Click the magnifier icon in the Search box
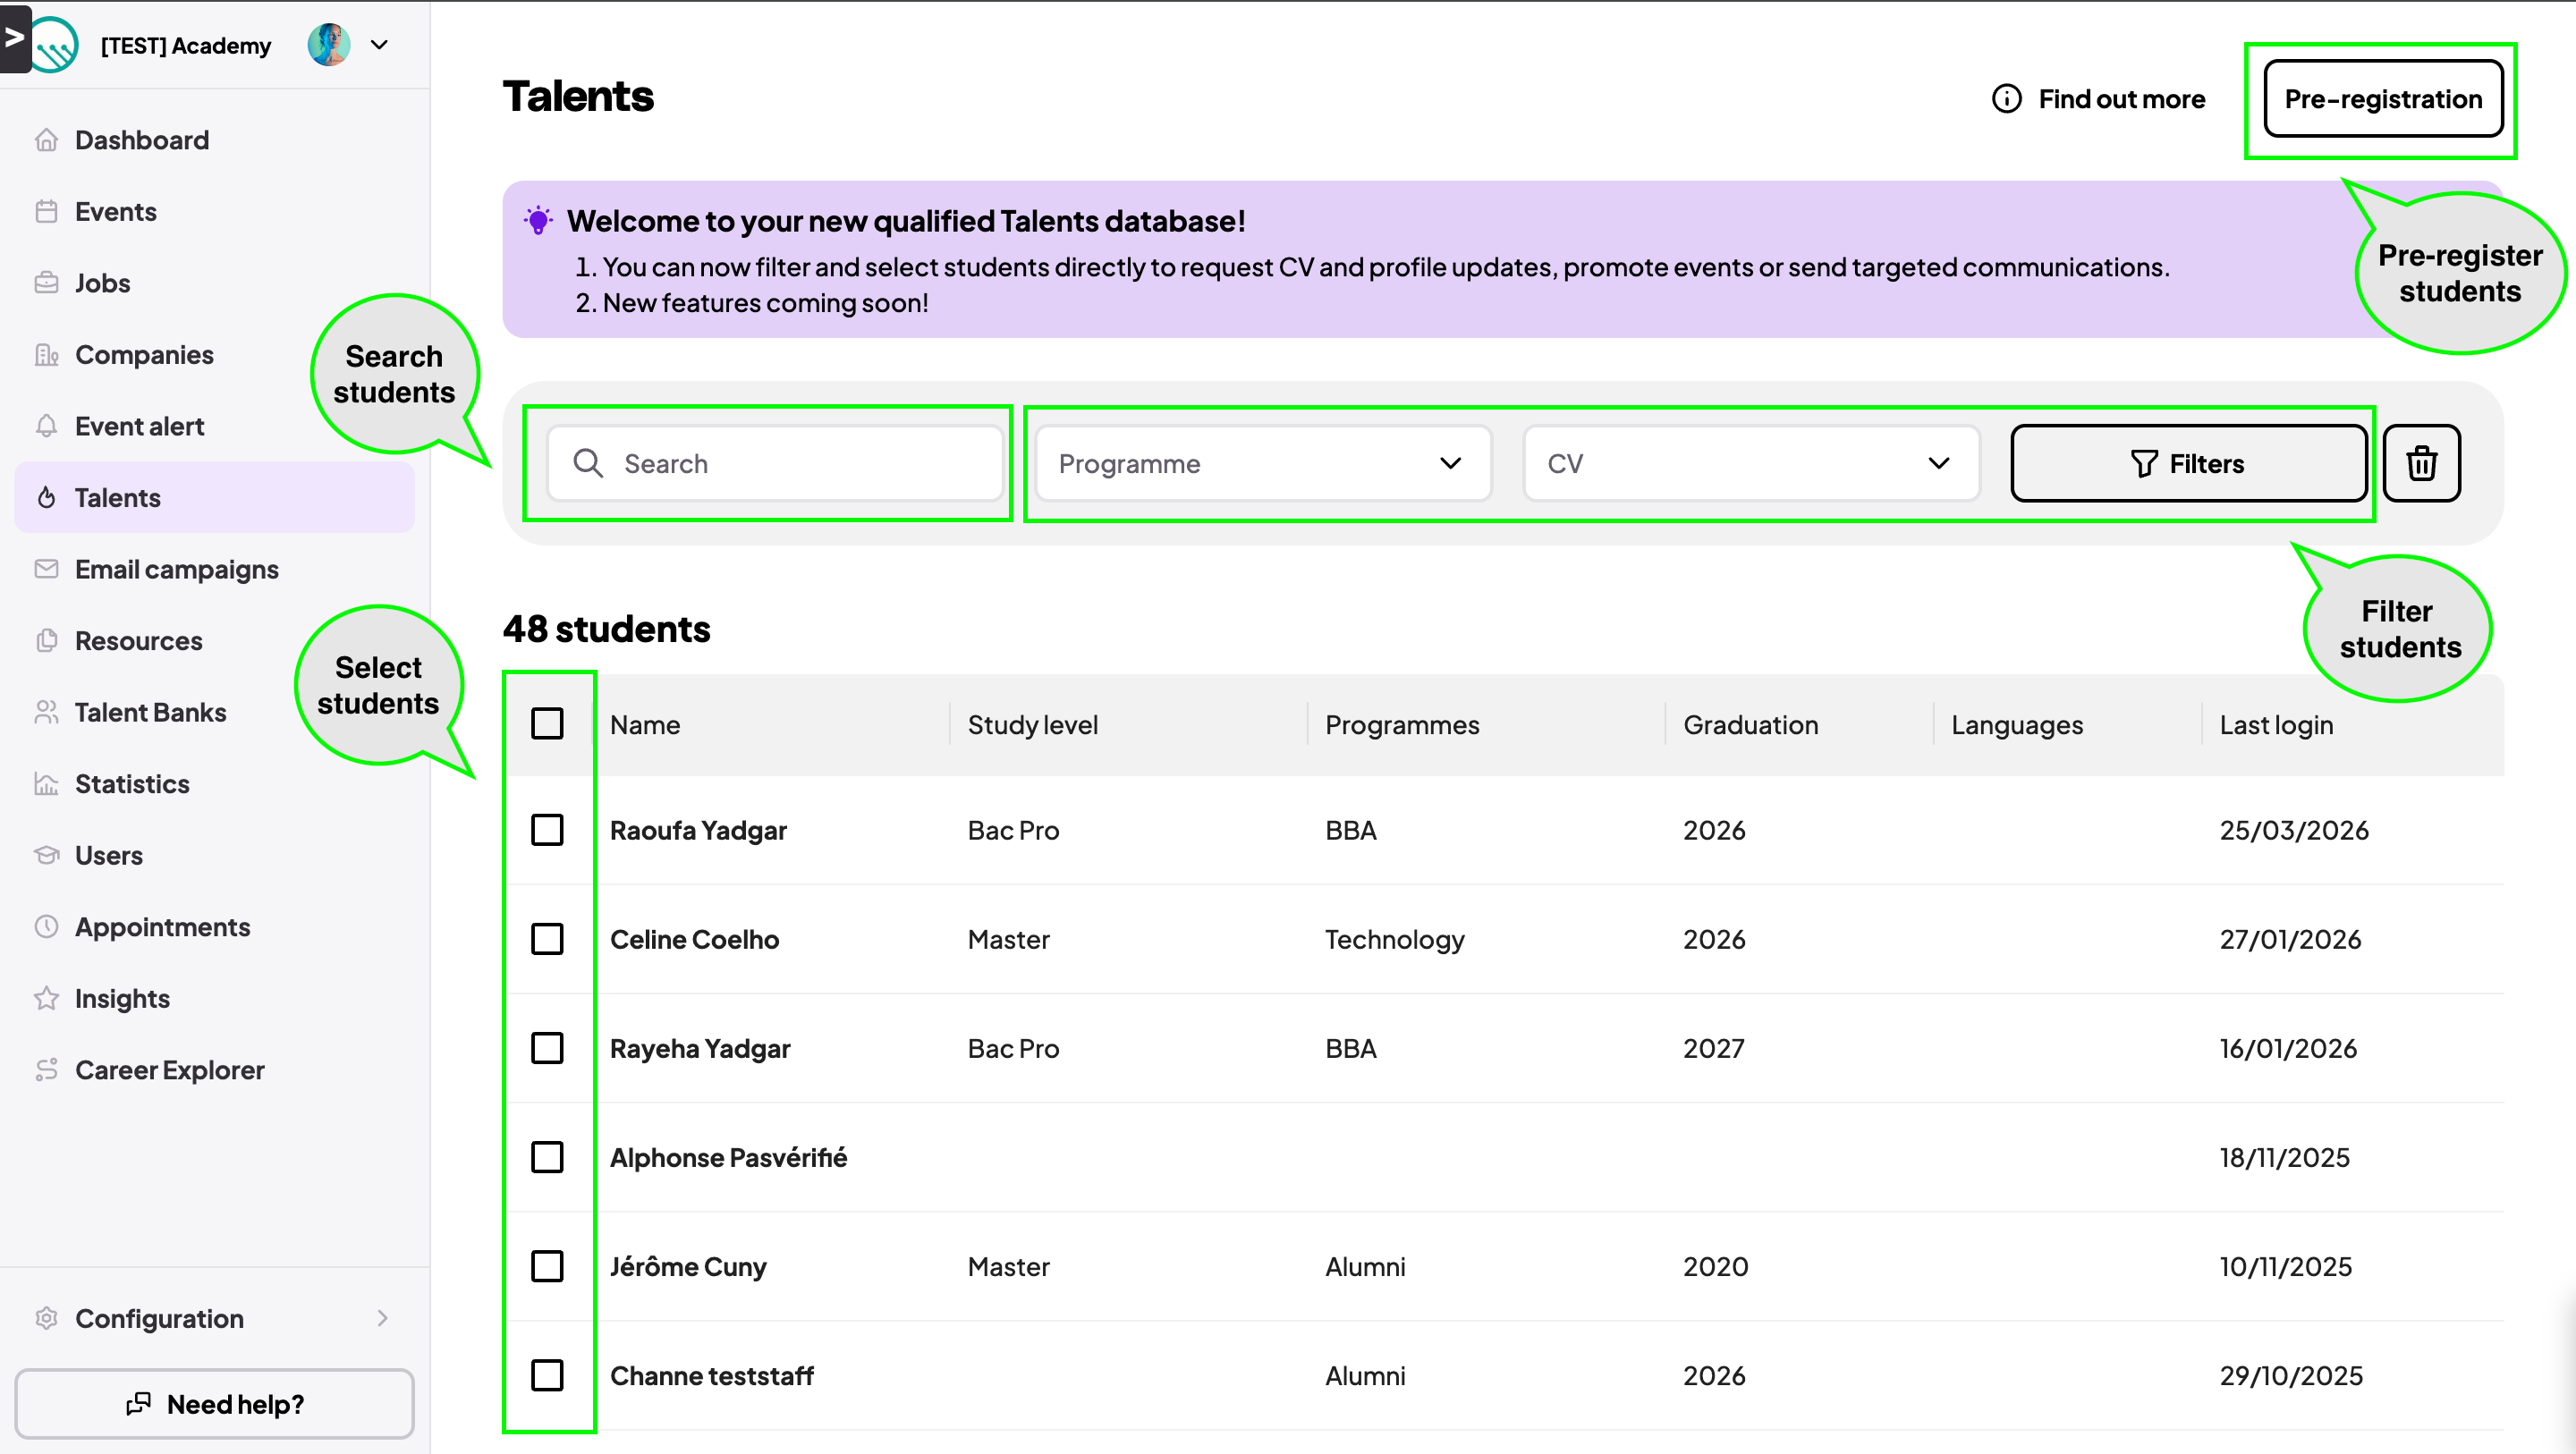This screenshot has width=2576, height=1454. coord(588,463)
